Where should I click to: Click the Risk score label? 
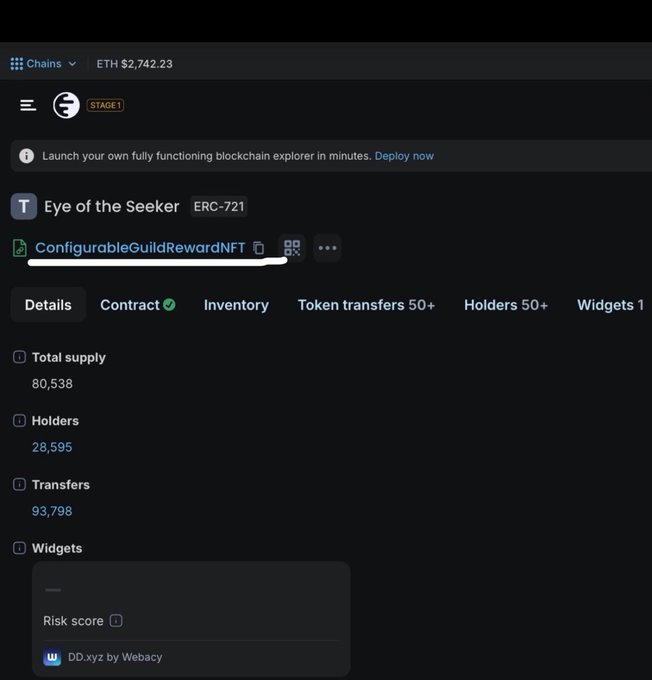coord(73,621)
